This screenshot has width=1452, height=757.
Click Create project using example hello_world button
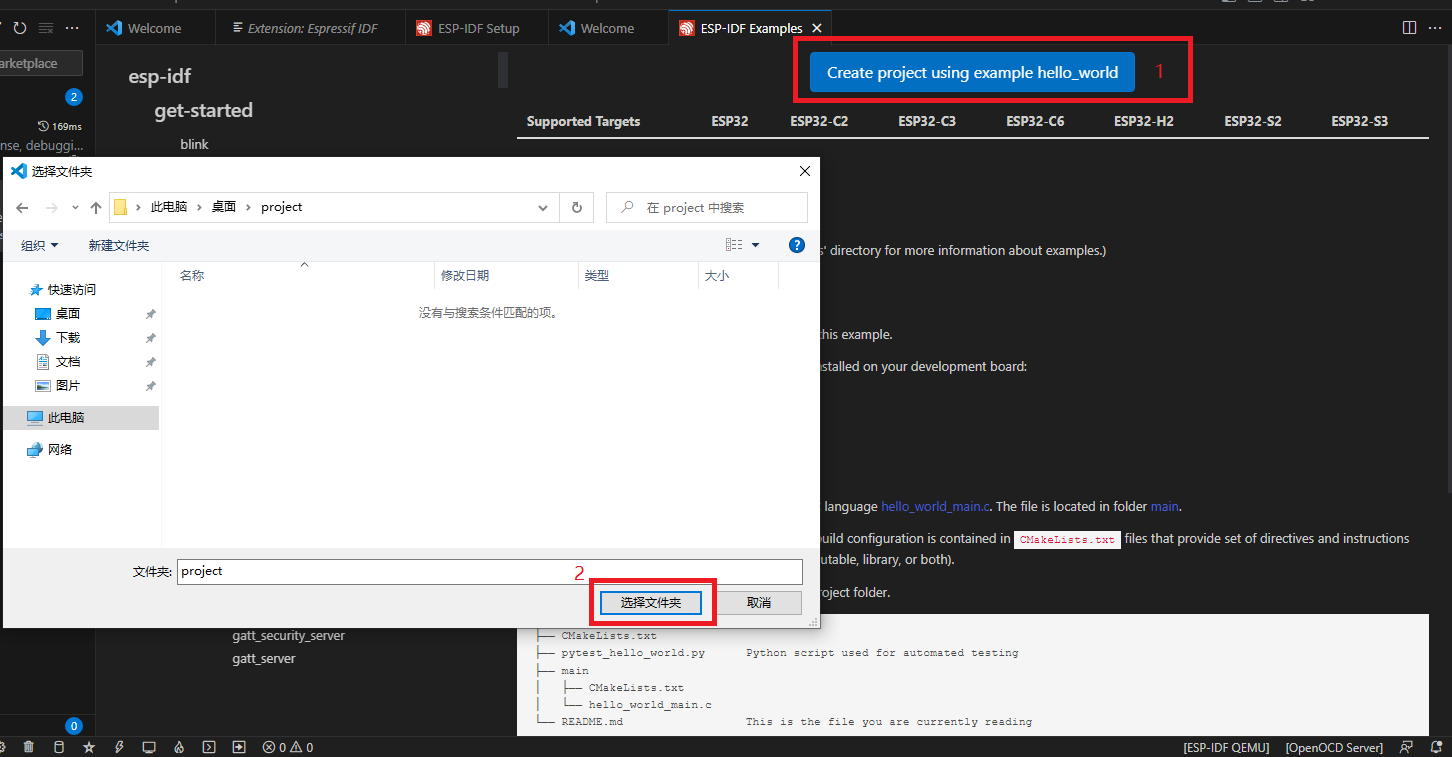(971, 73)
